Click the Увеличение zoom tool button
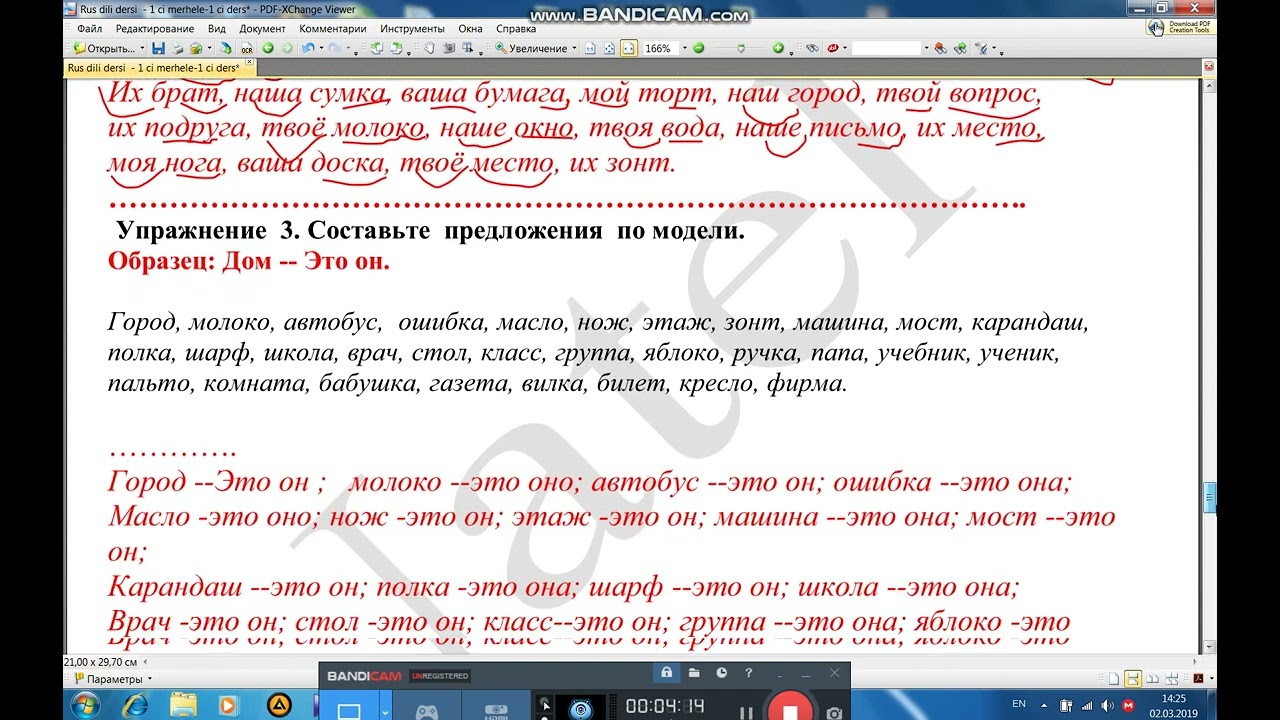The width and height of the screenshot is (1280, 720). (x=531, y=48)
